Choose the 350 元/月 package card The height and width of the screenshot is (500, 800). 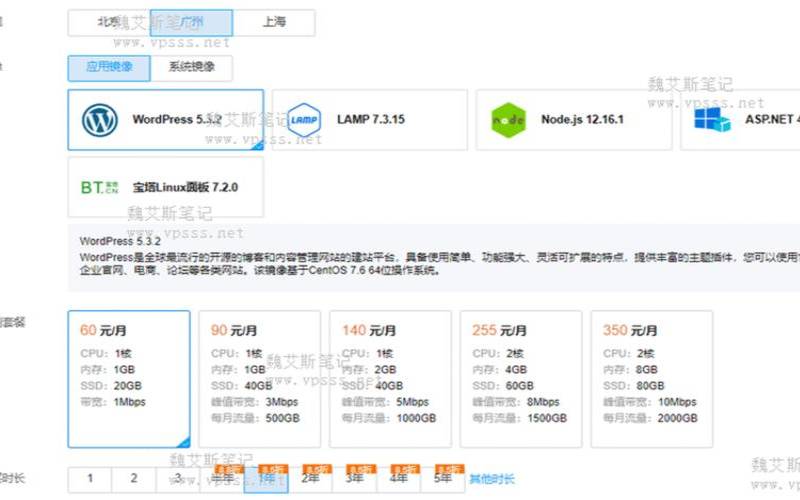(x=651, y=378)
